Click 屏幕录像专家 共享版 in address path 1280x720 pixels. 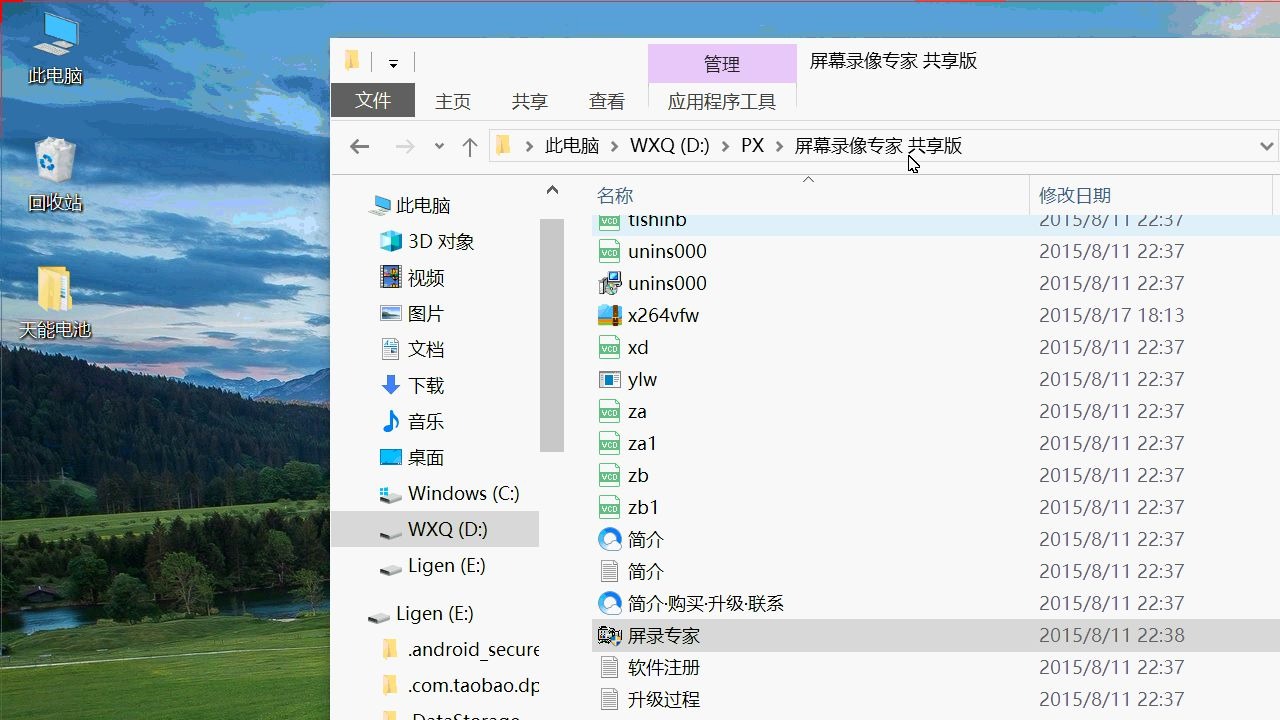point(878,146)
